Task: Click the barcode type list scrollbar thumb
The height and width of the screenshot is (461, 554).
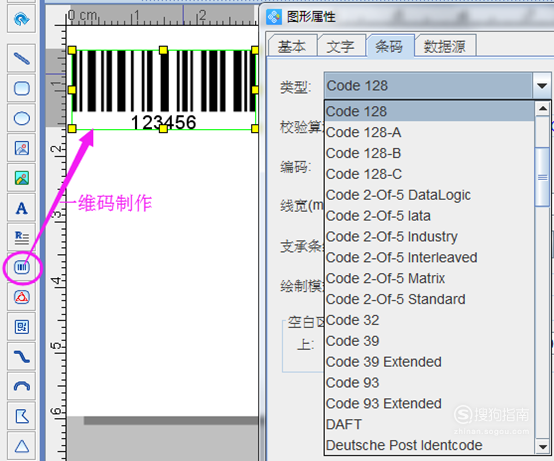Action: click(542, 177)
